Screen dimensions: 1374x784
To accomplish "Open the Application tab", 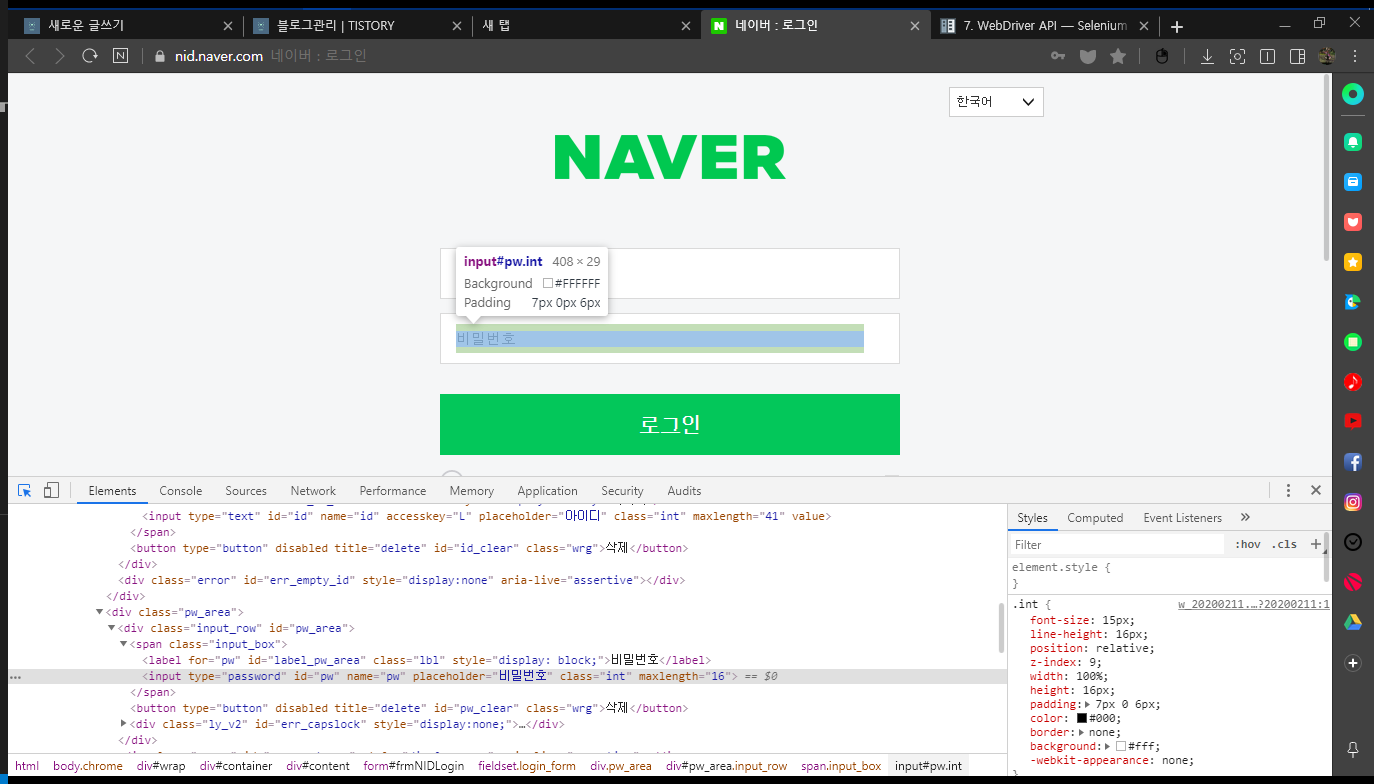I will point(547,491).
